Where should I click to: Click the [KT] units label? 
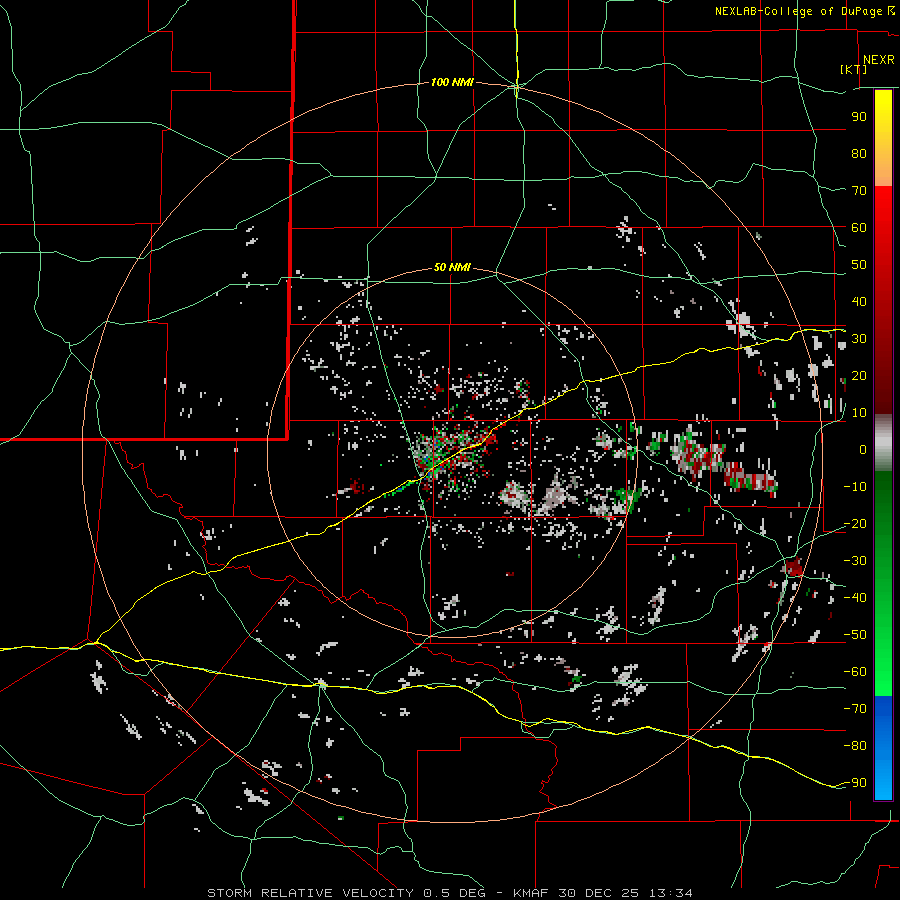point(853,69)
